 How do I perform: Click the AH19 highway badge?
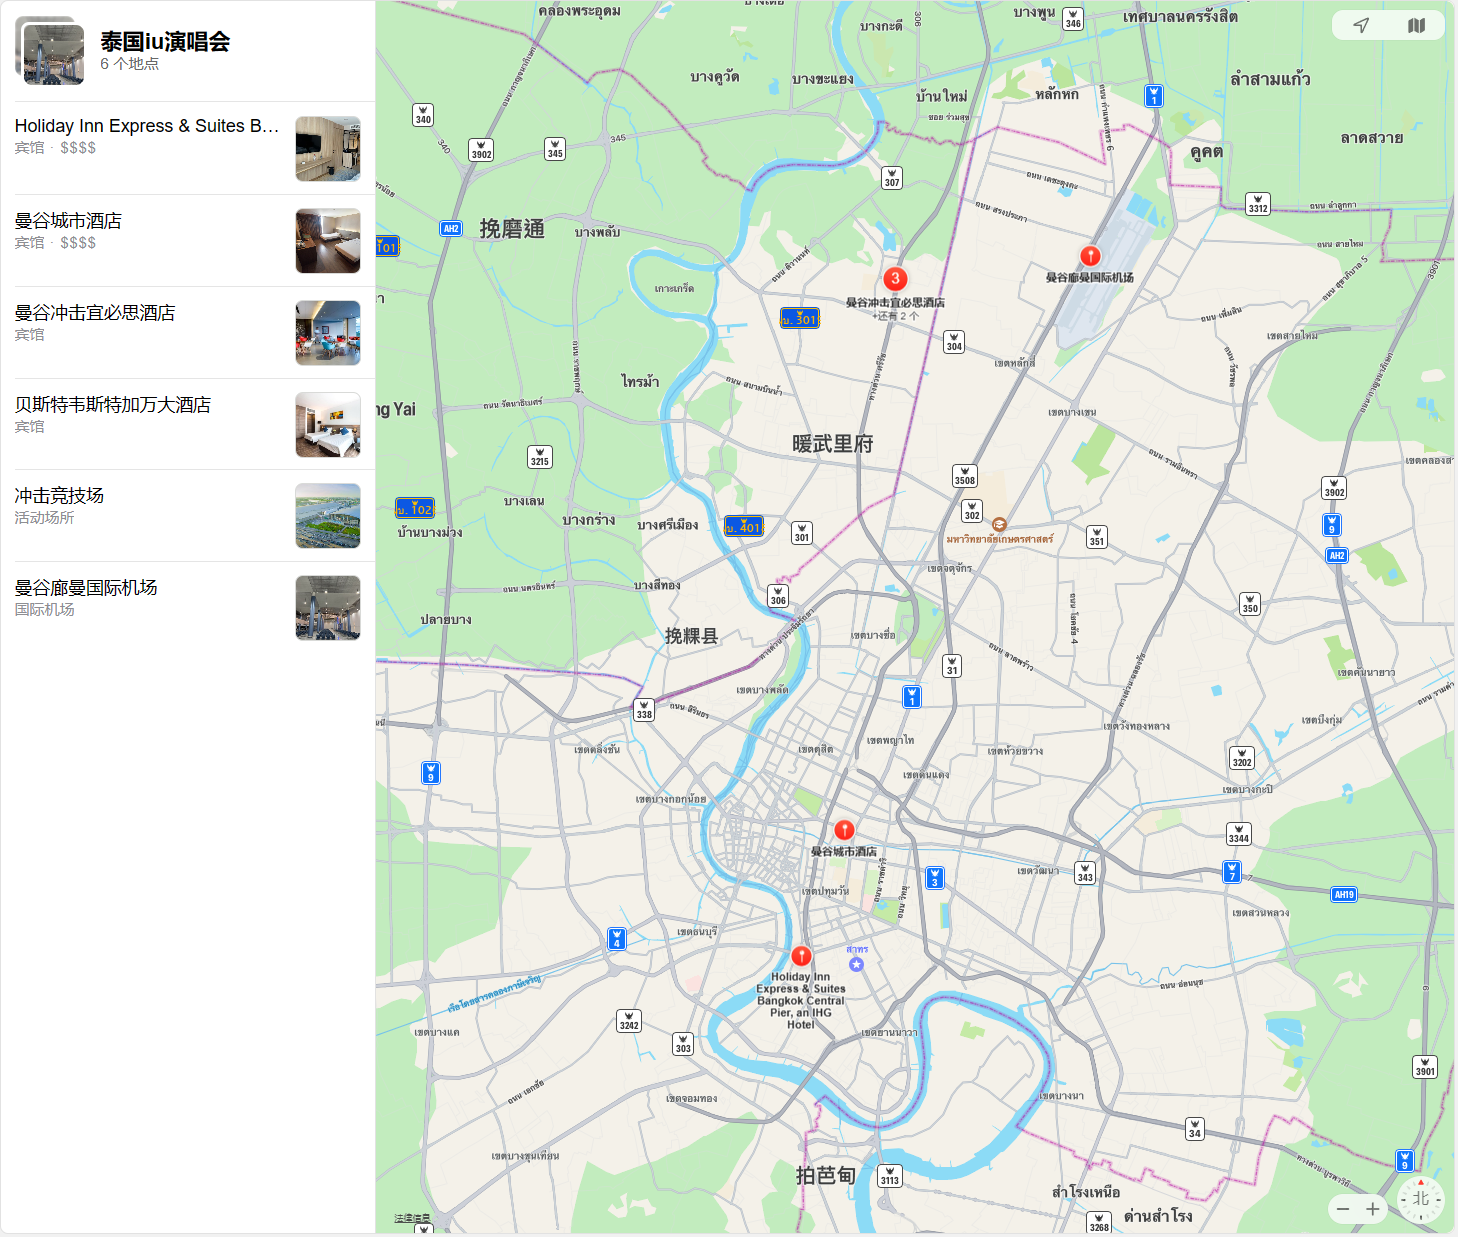[x=1344, y=895]
